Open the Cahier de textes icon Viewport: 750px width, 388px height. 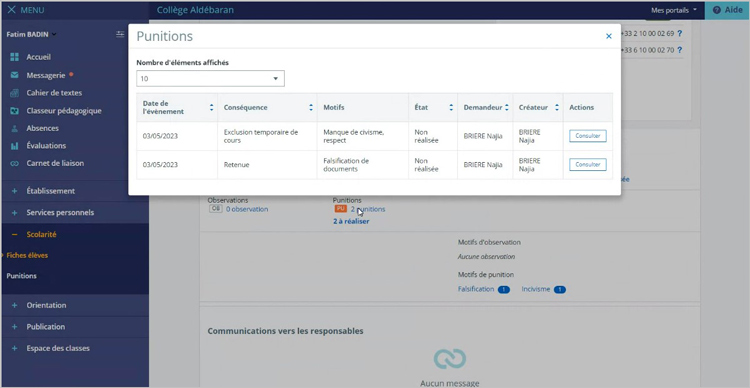14,93
